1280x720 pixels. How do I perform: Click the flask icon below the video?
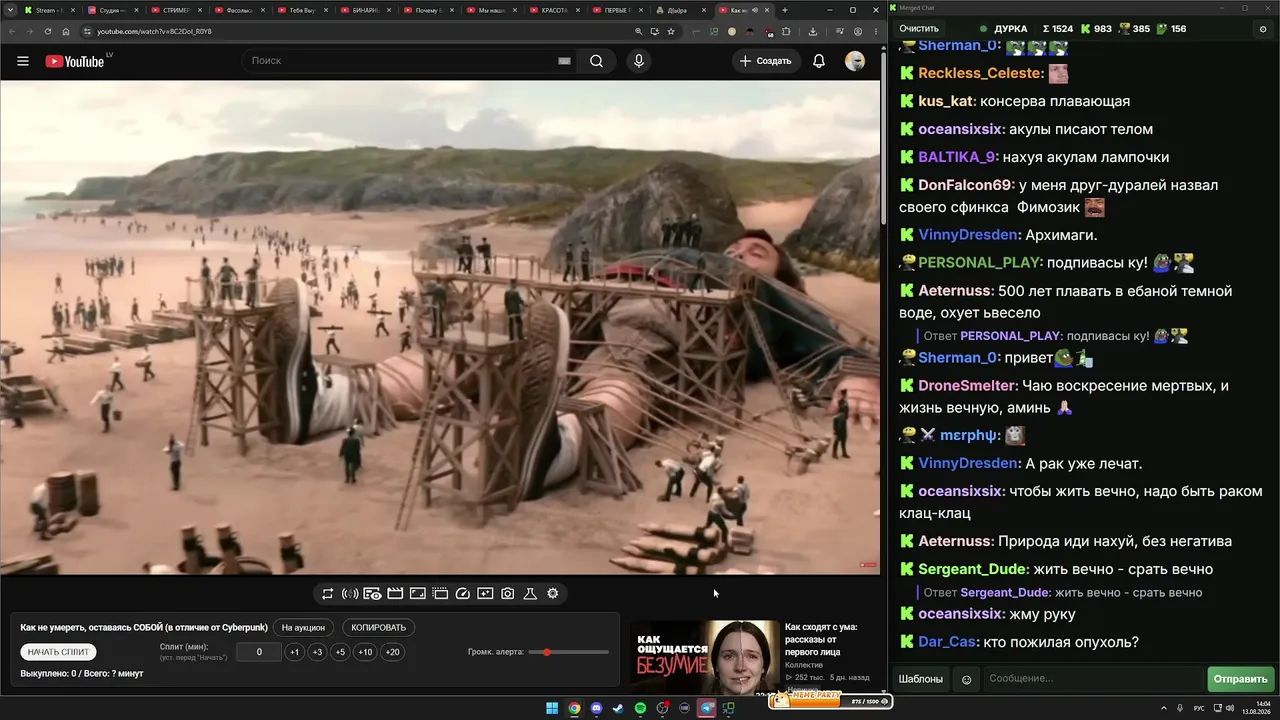pos(530,594)
